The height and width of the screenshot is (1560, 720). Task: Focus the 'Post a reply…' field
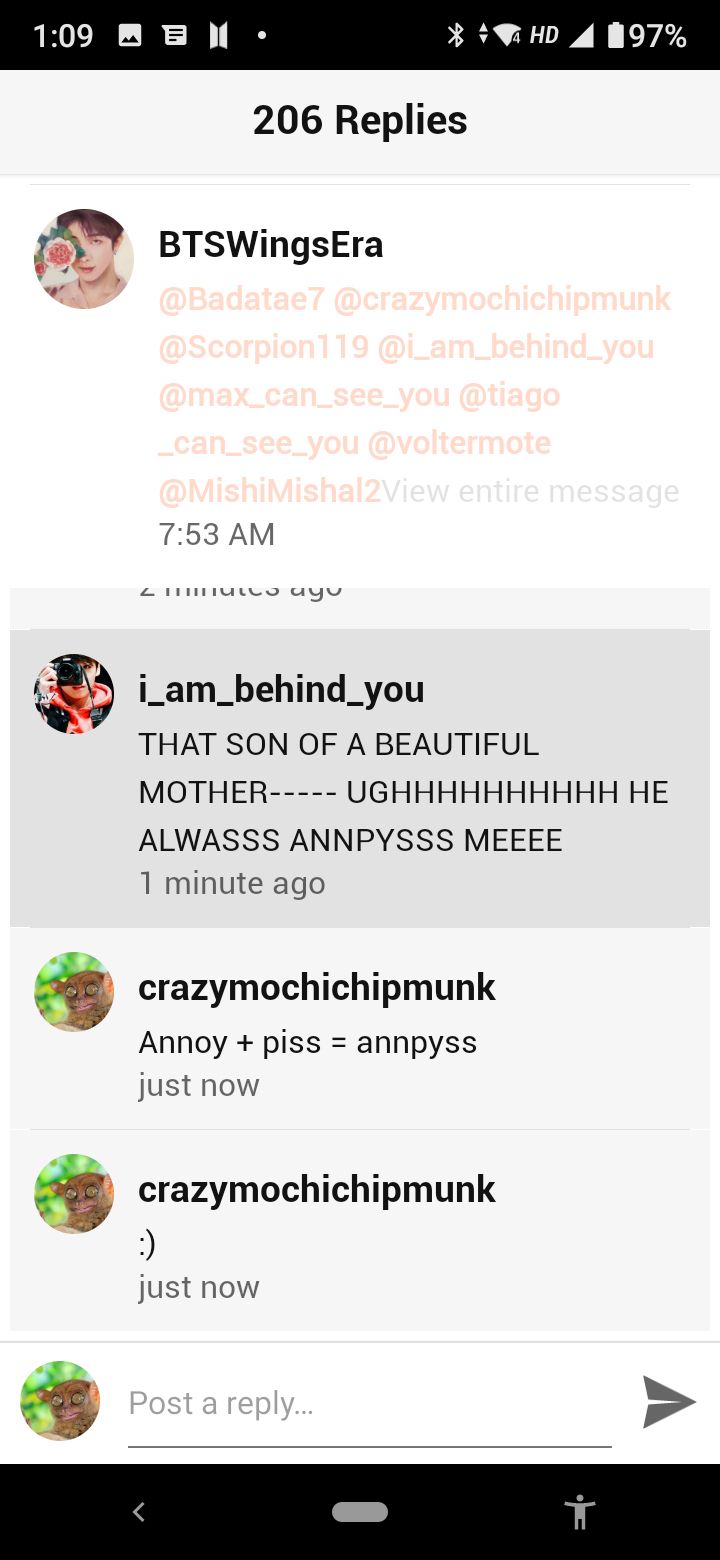369,1405
